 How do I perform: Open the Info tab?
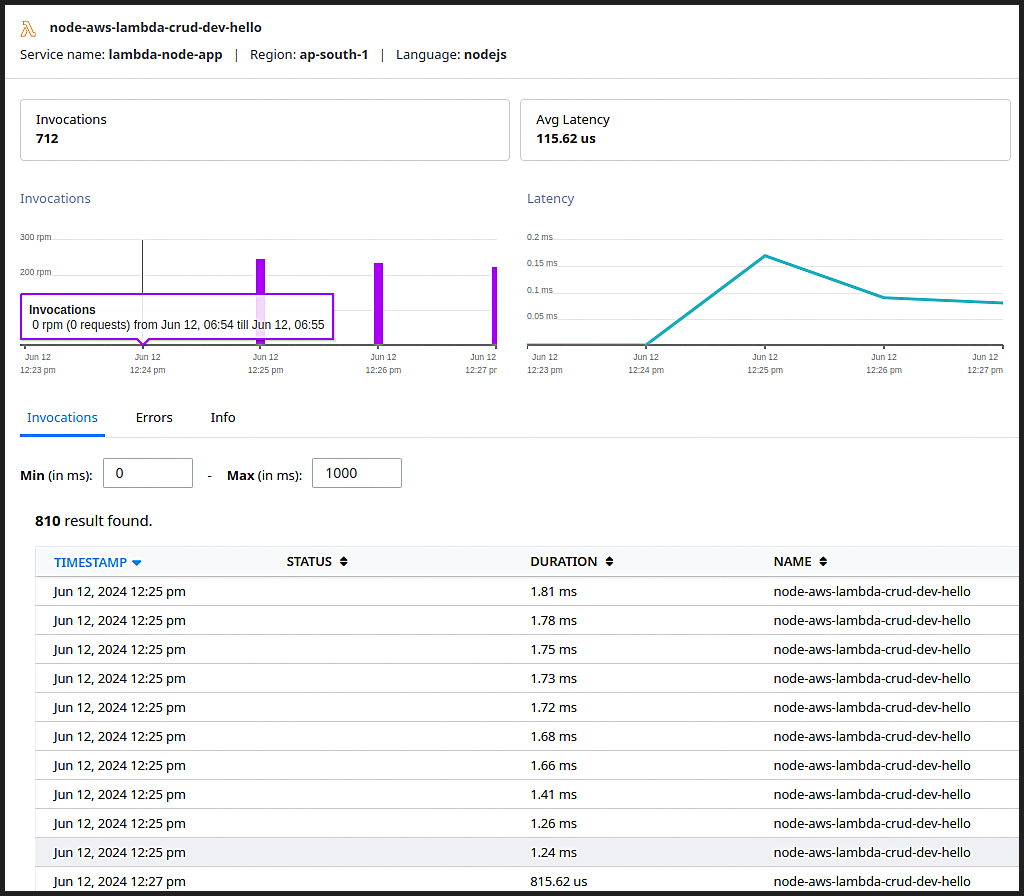tap(223, 418)
